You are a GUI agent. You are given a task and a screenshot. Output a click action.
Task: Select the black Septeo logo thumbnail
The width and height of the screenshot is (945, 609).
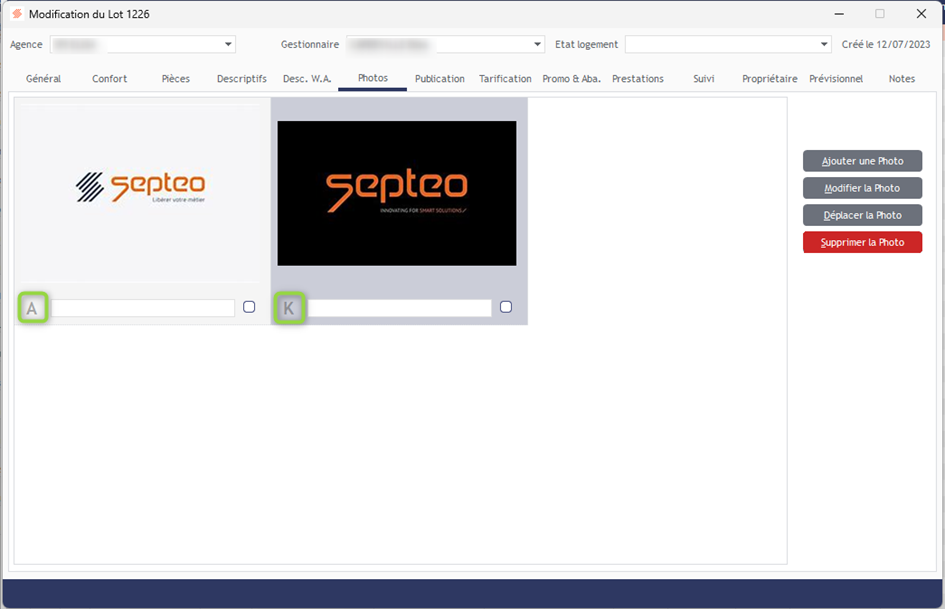tap(396, 193)
